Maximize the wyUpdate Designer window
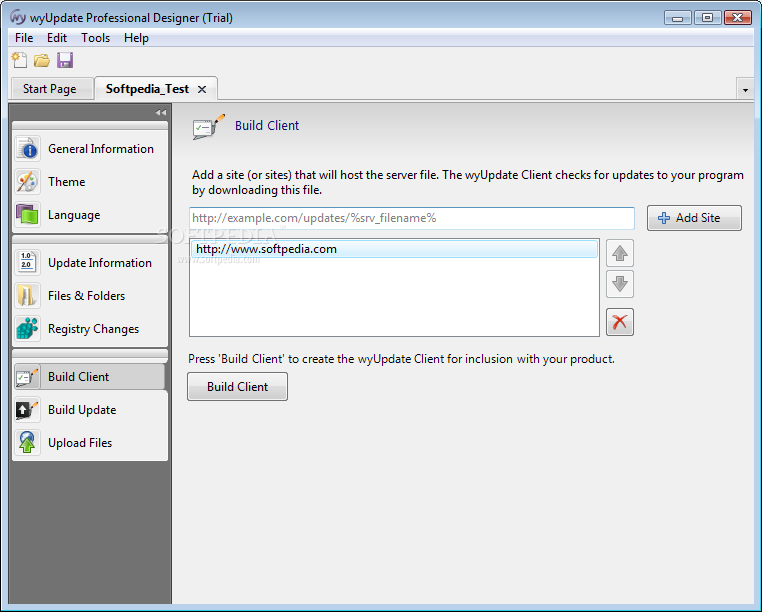 [708, 18]
